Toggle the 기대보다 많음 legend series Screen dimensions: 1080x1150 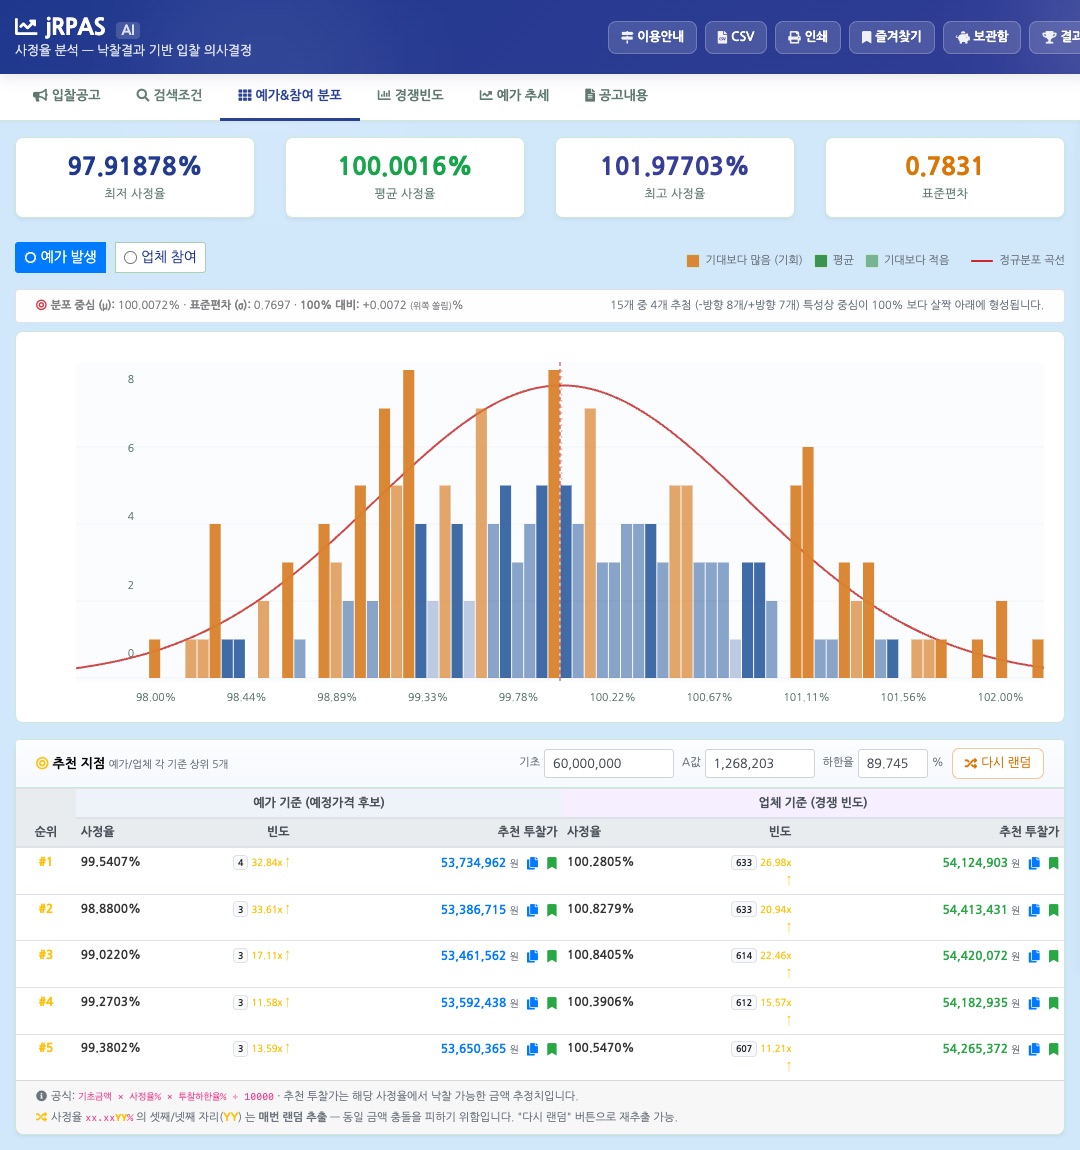(x=744, y=260)
